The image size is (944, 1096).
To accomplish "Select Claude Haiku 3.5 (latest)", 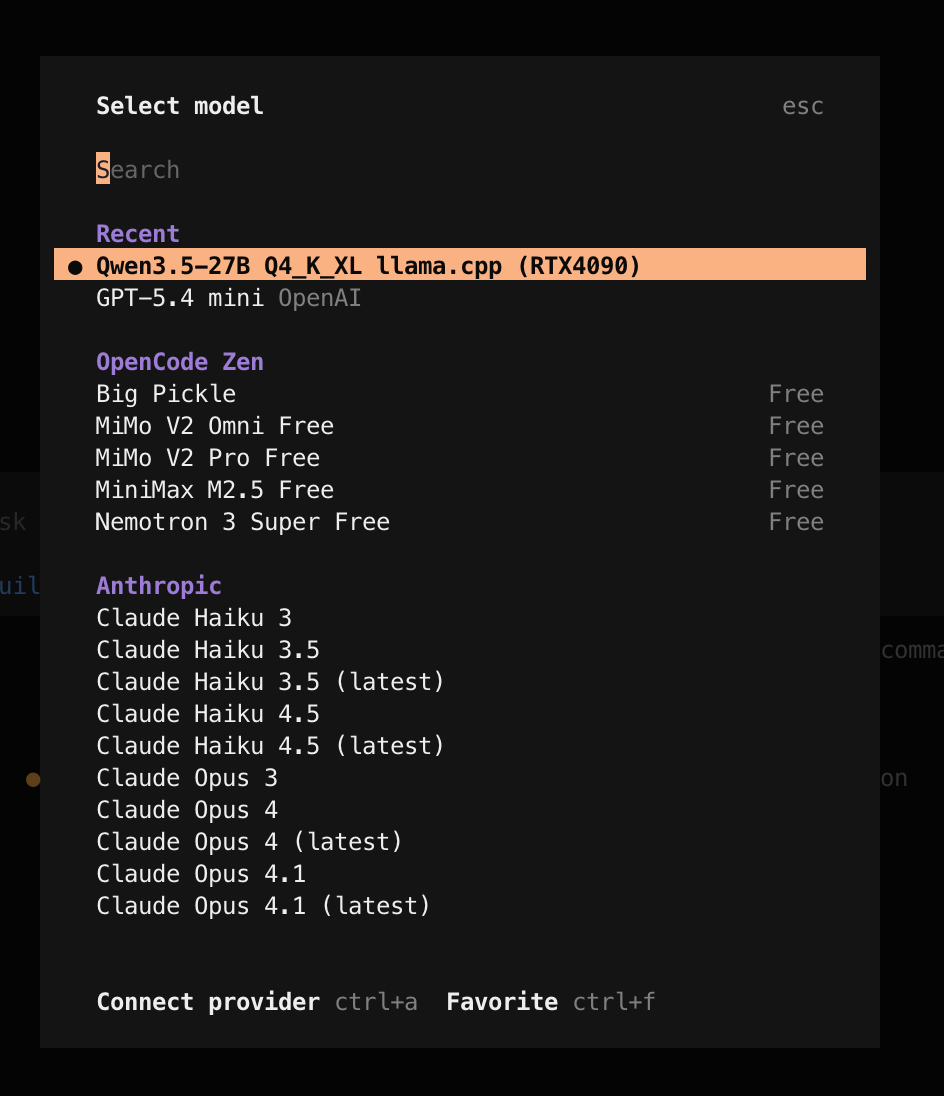I will coord(270,682).
